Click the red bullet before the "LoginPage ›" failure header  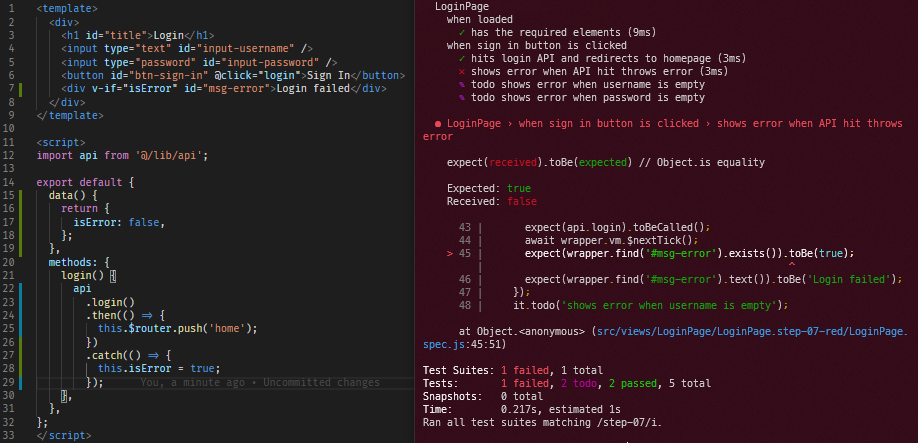pos(438,123)
